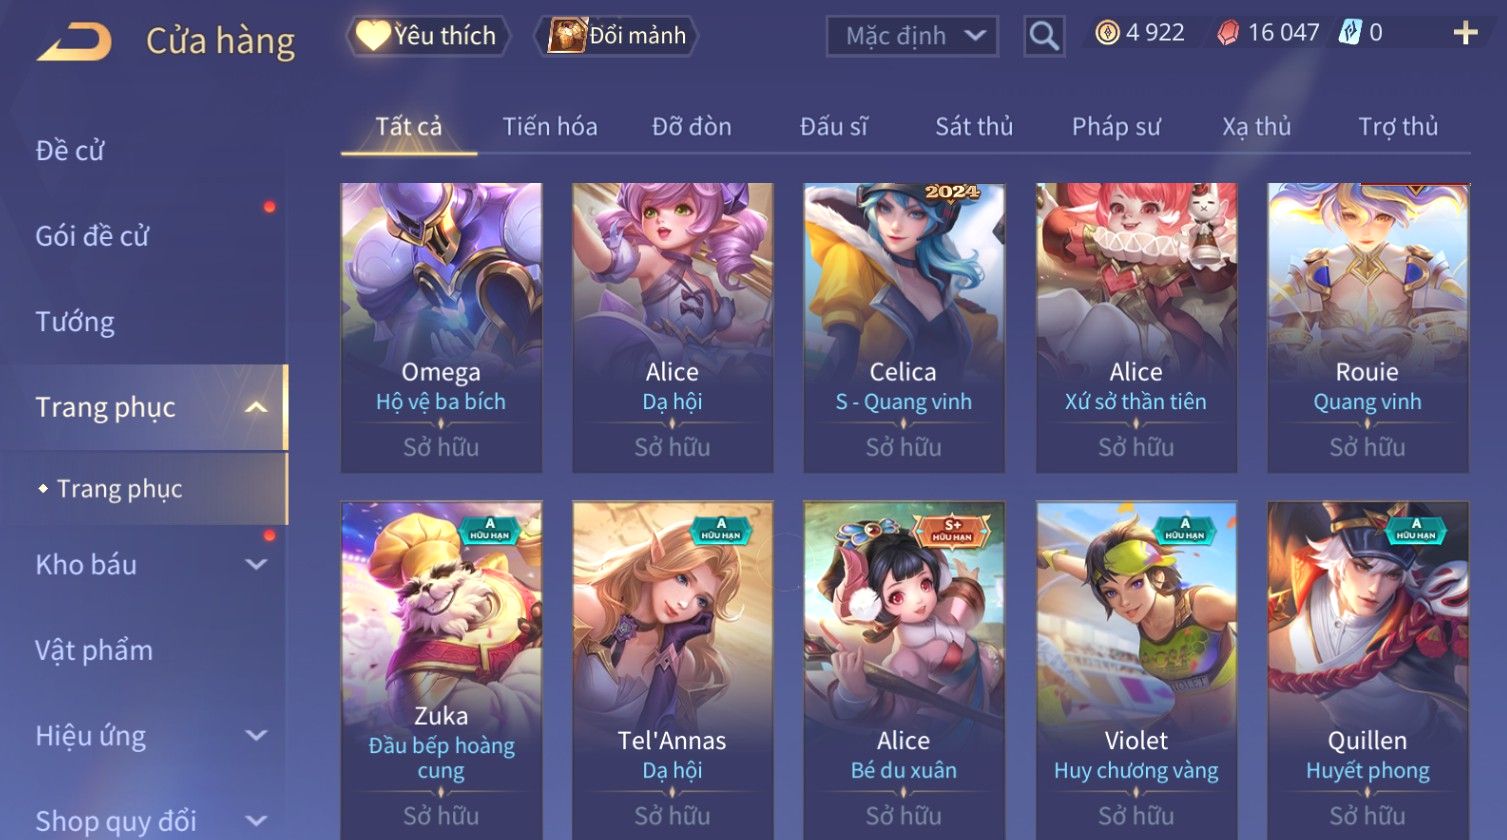Open the Mặc định sort dropdown
This screenshot has width=1507, height=840.
(912, 36)
